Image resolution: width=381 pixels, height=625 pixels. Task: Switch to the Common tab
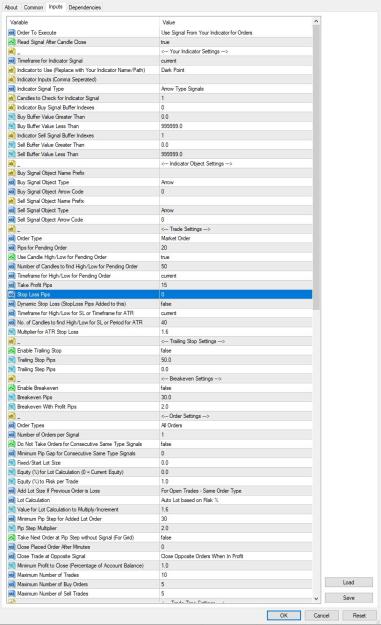[33, 7]
